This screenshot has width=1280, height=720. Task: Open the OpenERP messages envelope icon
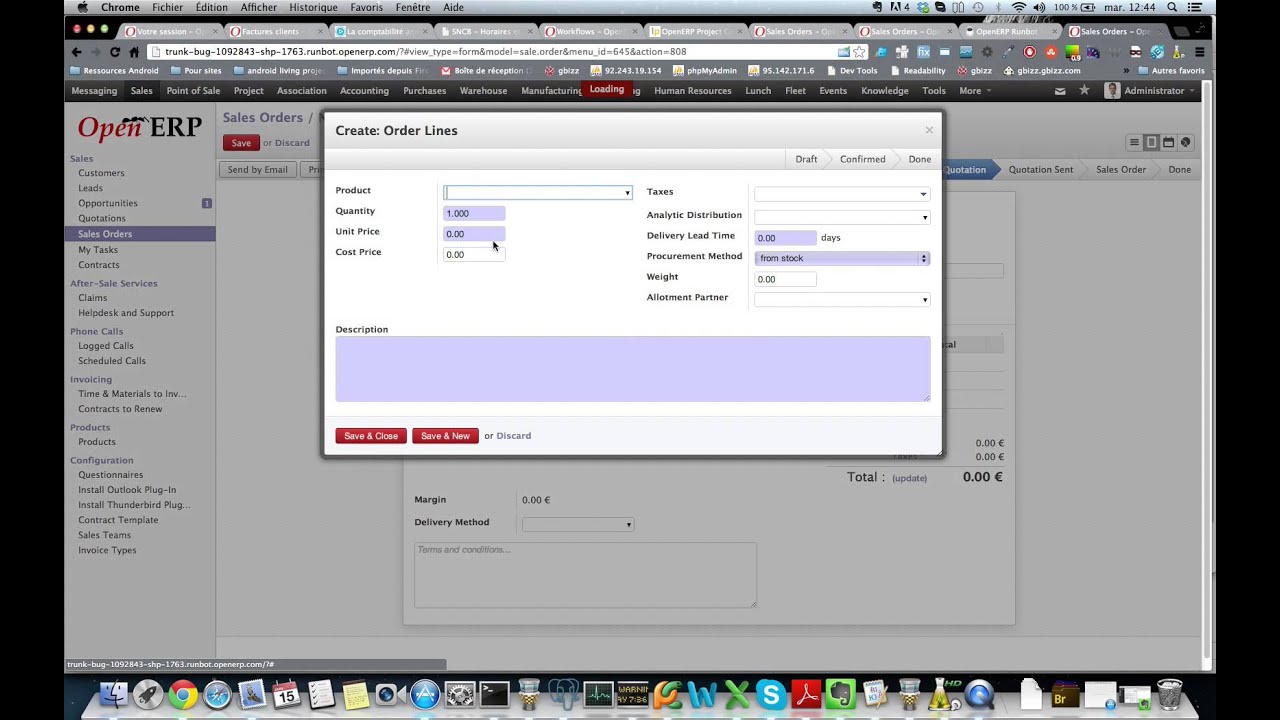(1060, 91)
